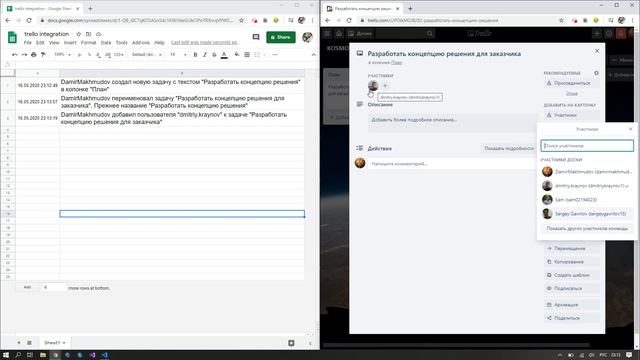Open the Add-ons menu in Sheets

pyautogui.click(x=141, y=43)
